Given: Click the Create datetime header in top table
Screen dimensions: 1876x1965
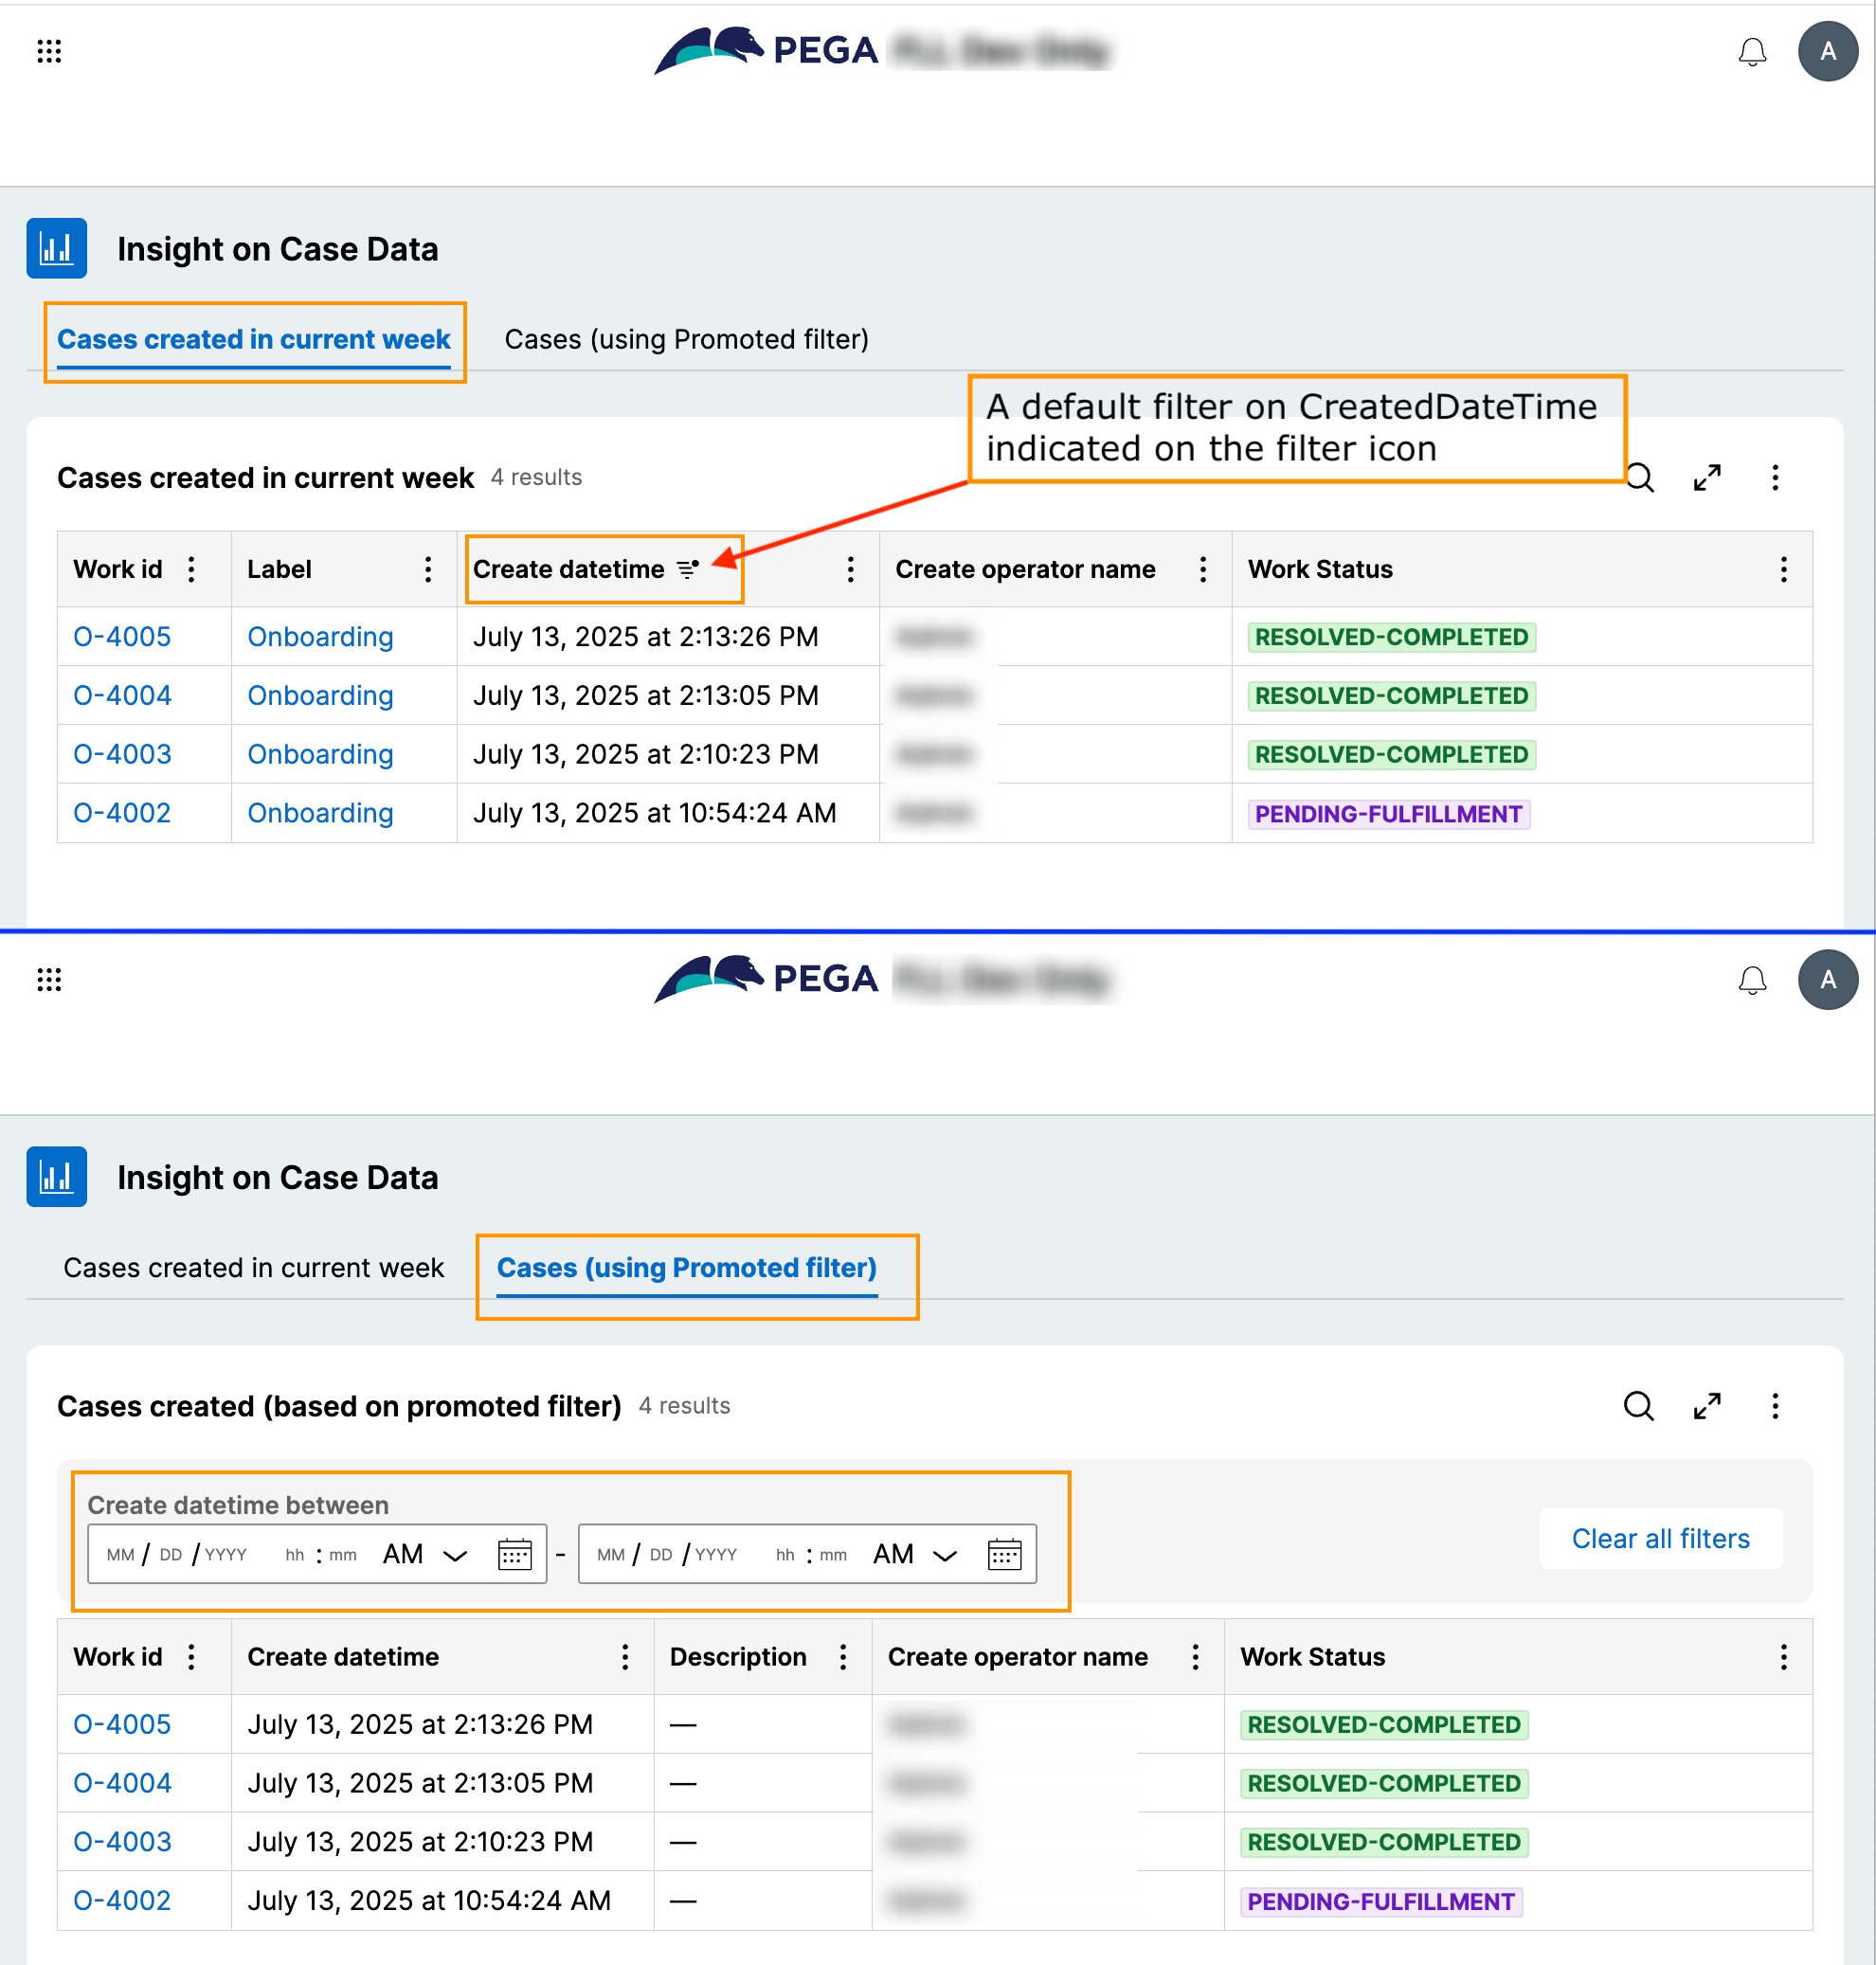Looking at the screenshot, I should click(568, 569).
